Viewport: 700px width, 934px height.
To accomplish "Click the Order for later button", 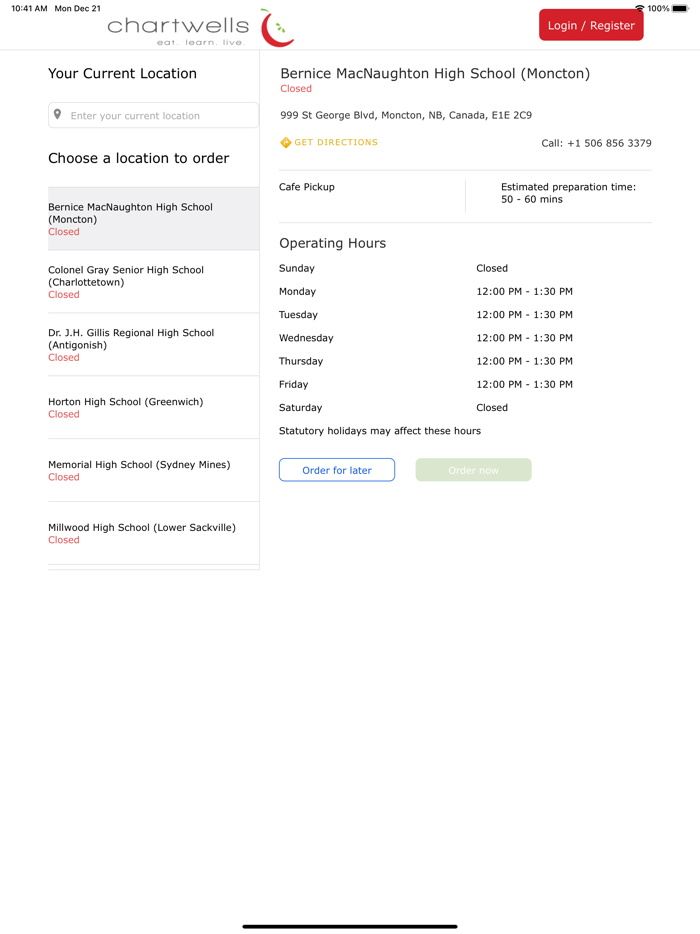I will 337,470.
